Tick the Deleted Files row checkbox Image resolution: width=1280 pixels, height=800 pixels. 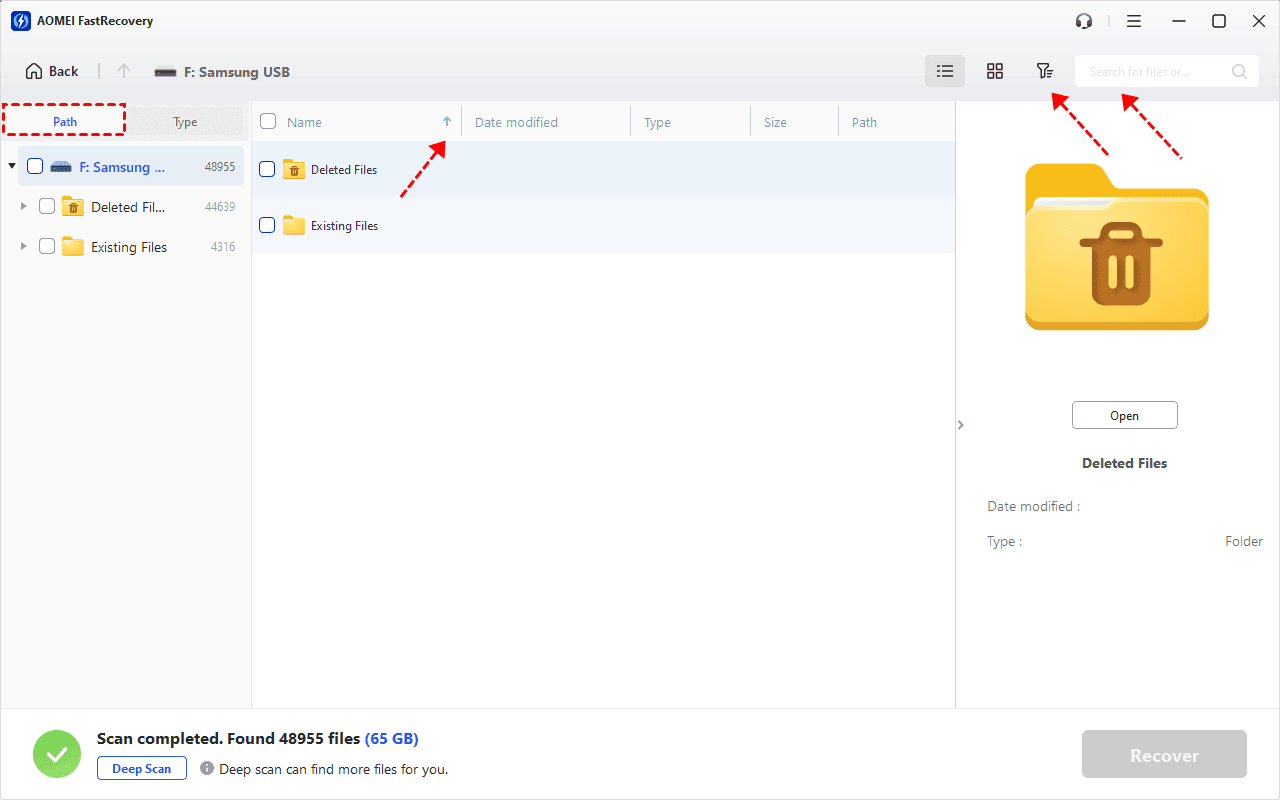coord(267,170)
